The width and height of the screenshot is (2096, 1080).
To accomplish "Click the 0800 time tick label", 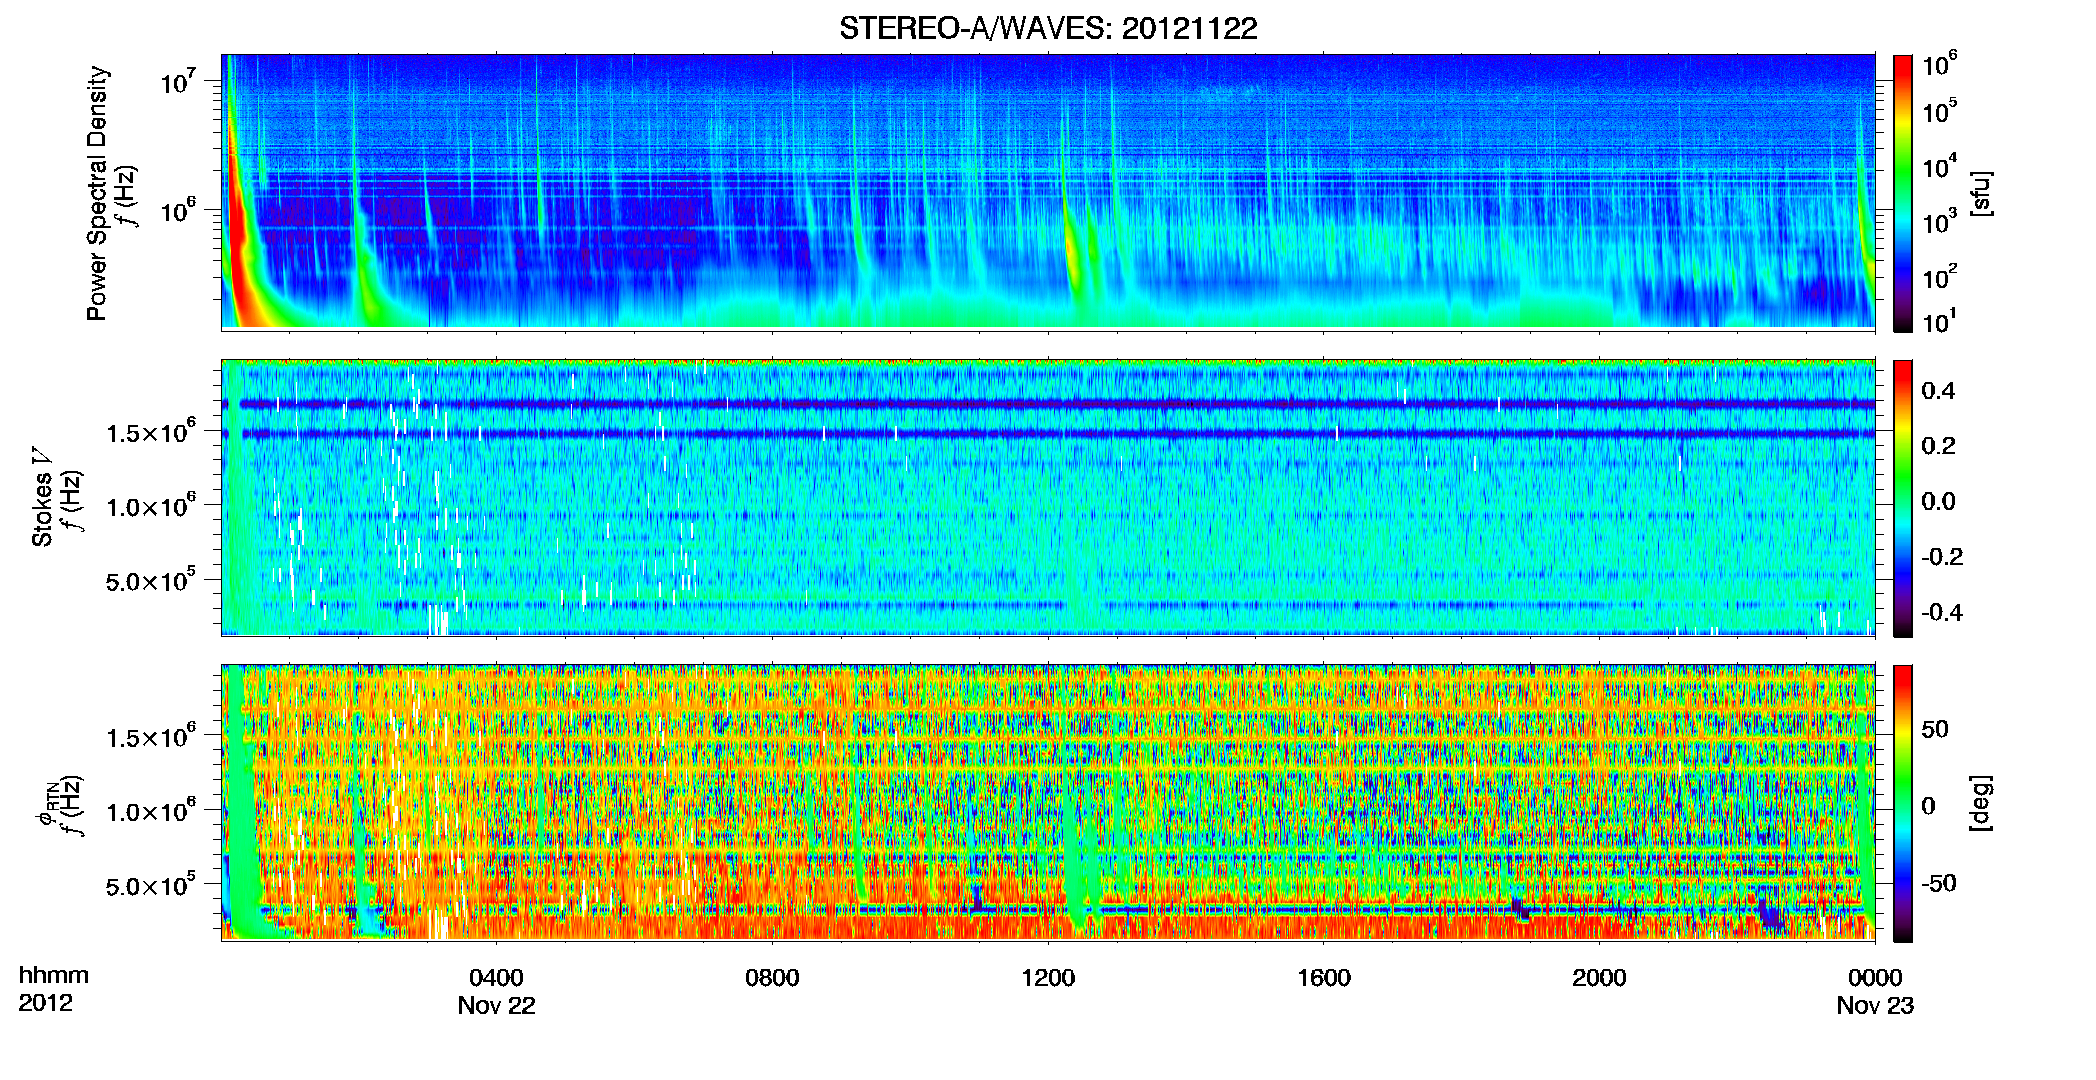I will coord(772,978).
